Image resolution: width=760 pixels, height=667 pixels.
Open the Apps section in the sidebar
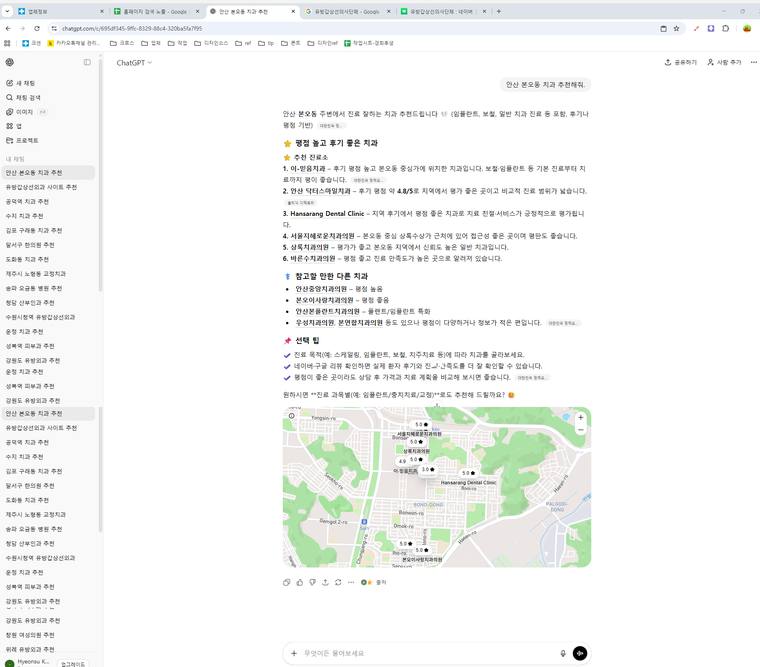click(14, 126)
